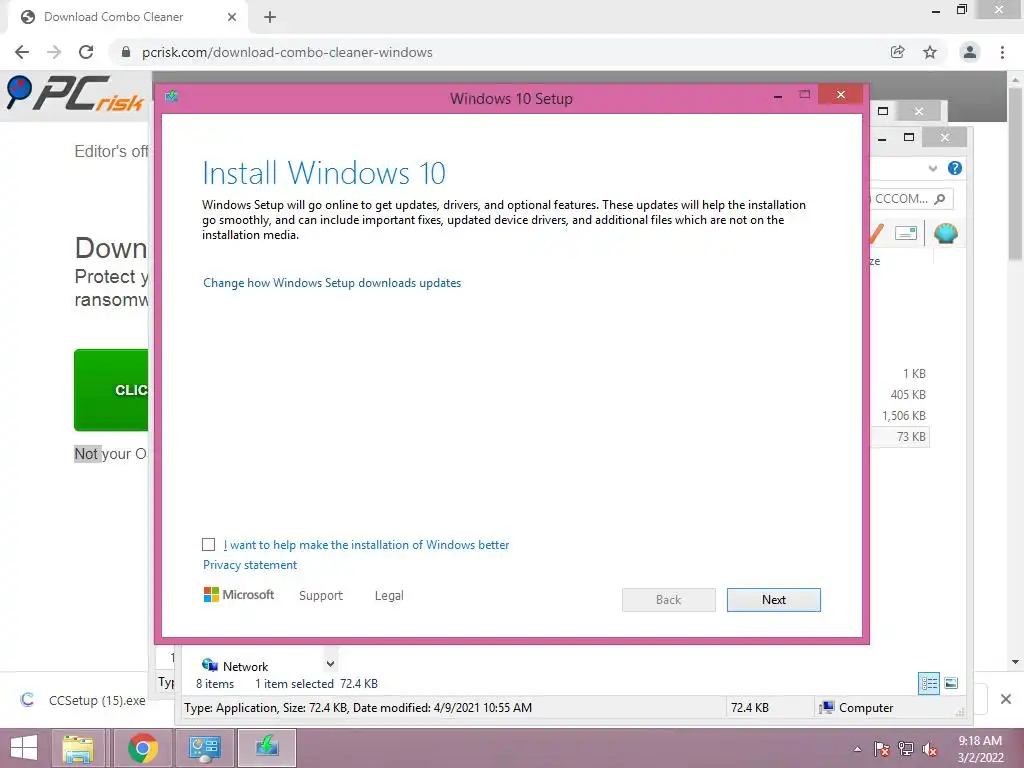Image resolution: width=1024 pixels, height=768 pixels.
Task: Click Computer in Explorer status bar
Action: tap(856, 707)
